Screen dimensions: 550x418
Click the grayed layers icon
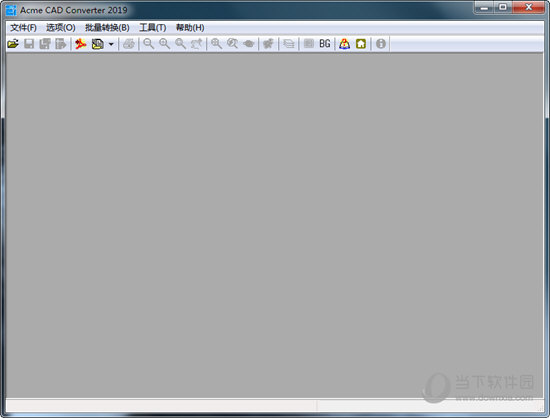[x=289, y=44]
